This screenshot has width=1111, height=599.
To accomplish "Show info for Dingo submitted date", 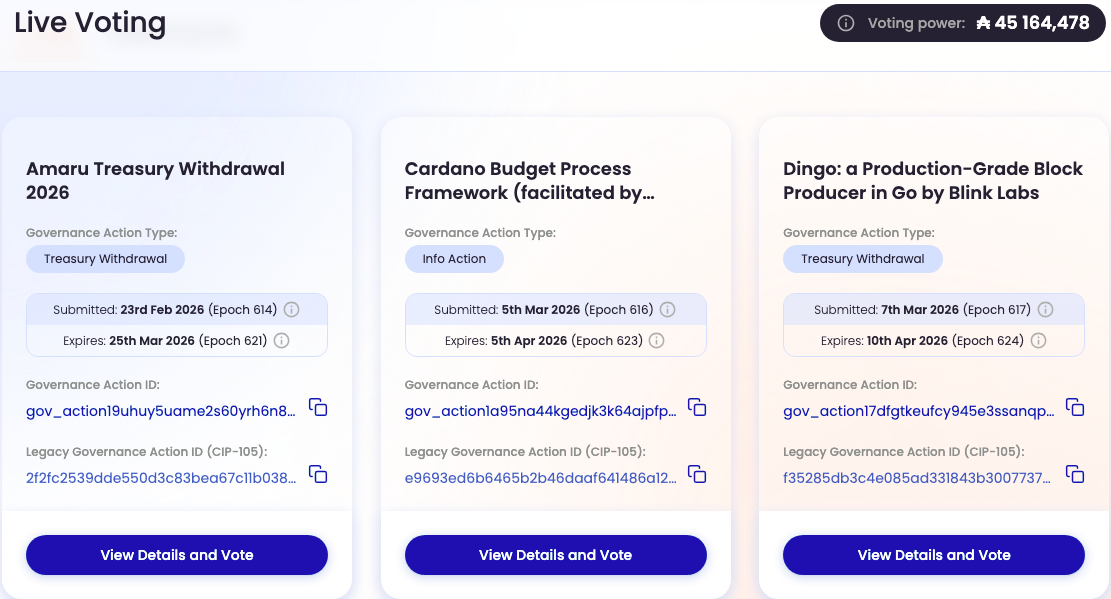I will pyautogui.click(x=1045, y=310).
